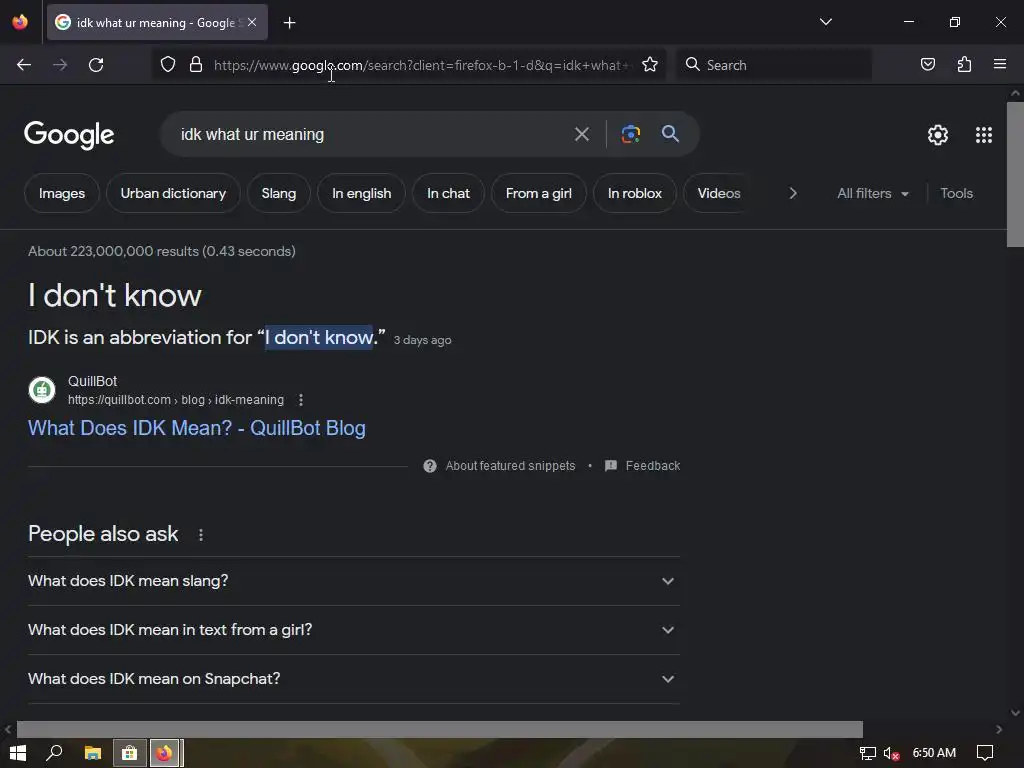1024x768 pixels.
Task: Submit the search with the magnifier icon
Action: click(670, 134)
